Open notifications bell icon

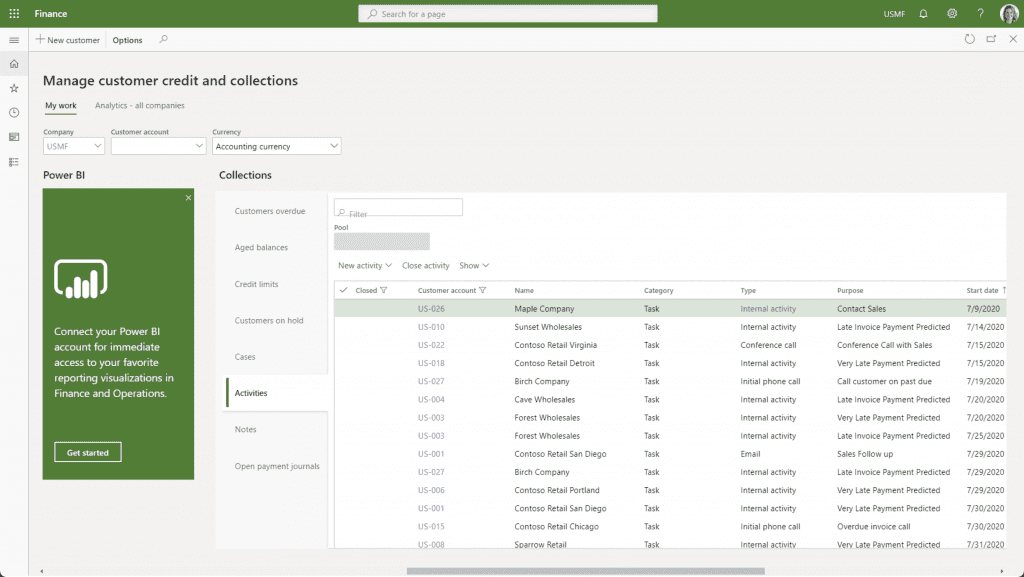[x=923, y=13]
